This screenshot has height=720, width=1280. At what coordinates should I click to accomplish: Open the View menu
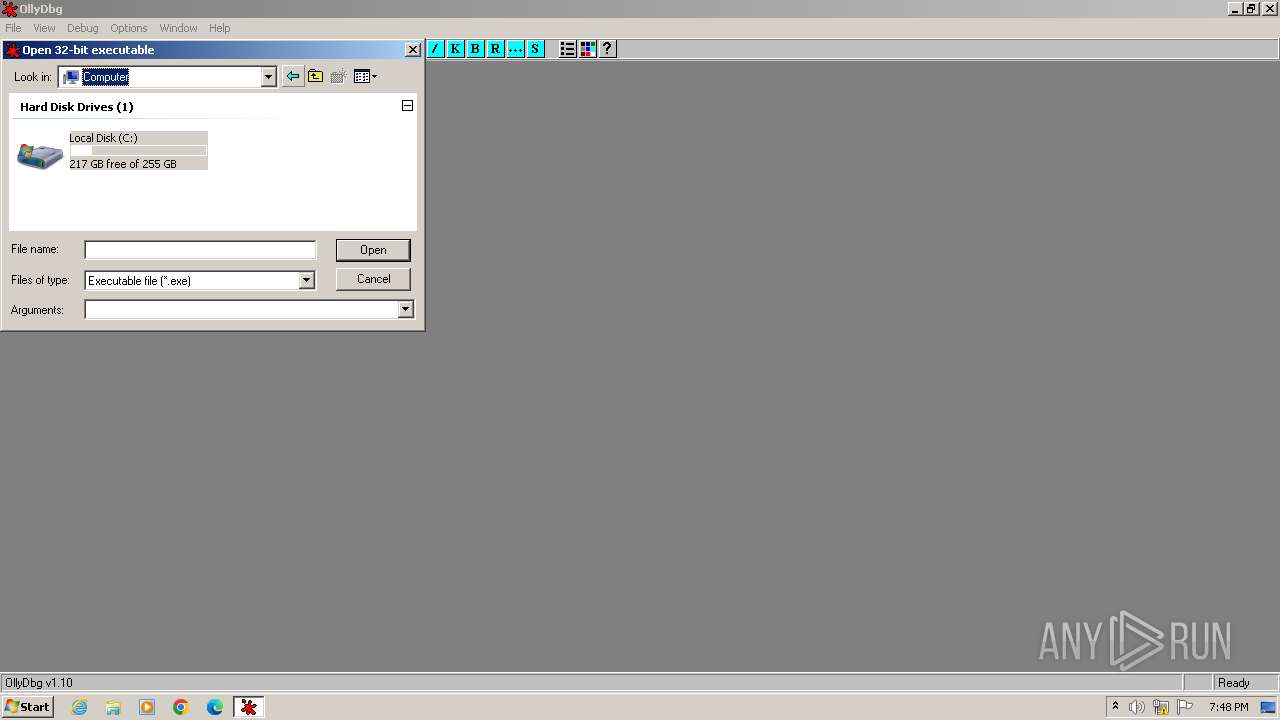(x=44, y=28)
